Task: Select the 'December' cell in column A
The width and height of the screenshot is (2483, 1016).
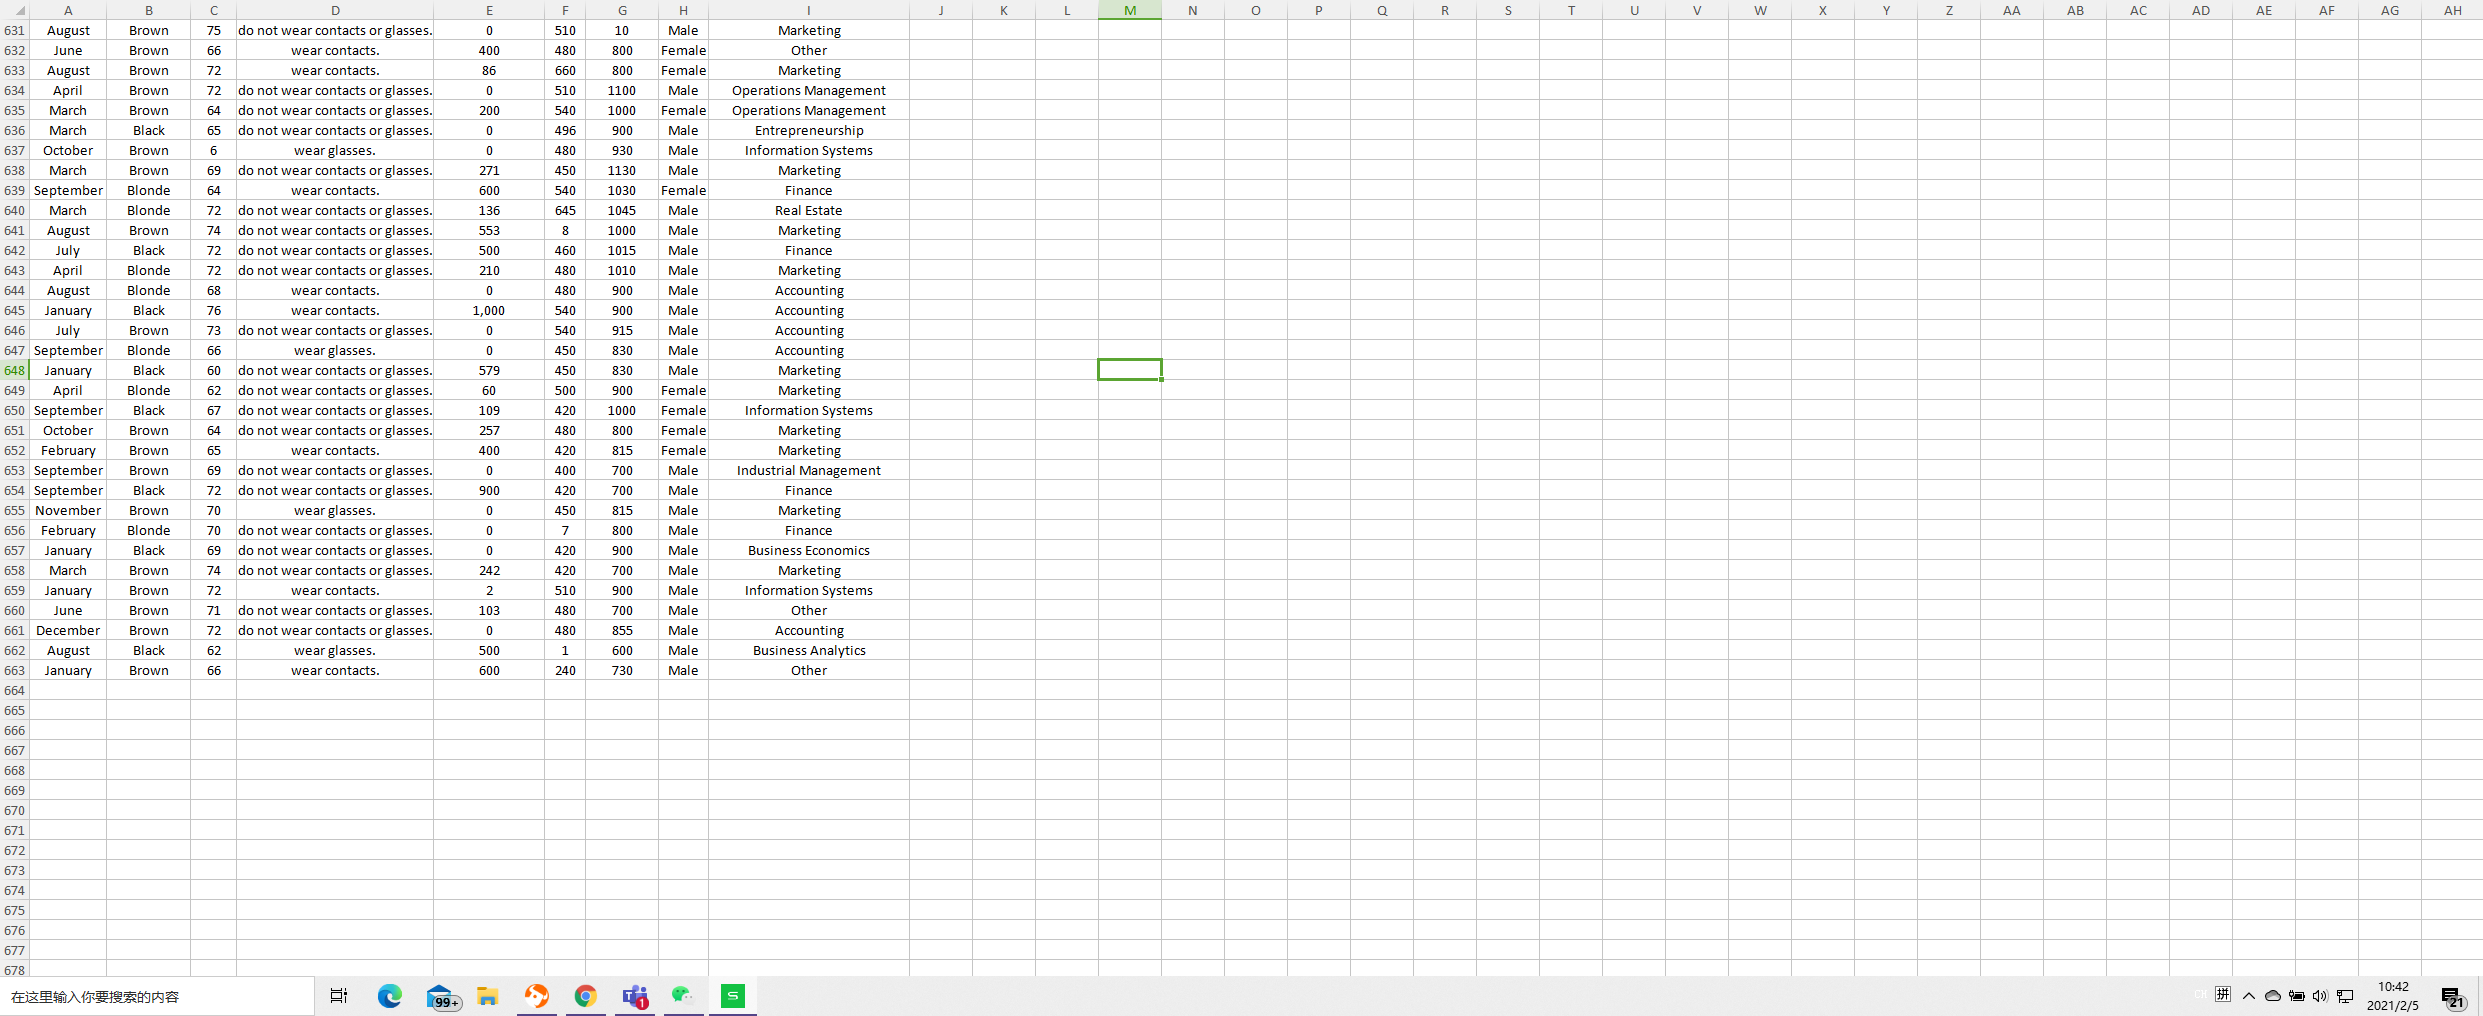Action: [x=68, y=630]
